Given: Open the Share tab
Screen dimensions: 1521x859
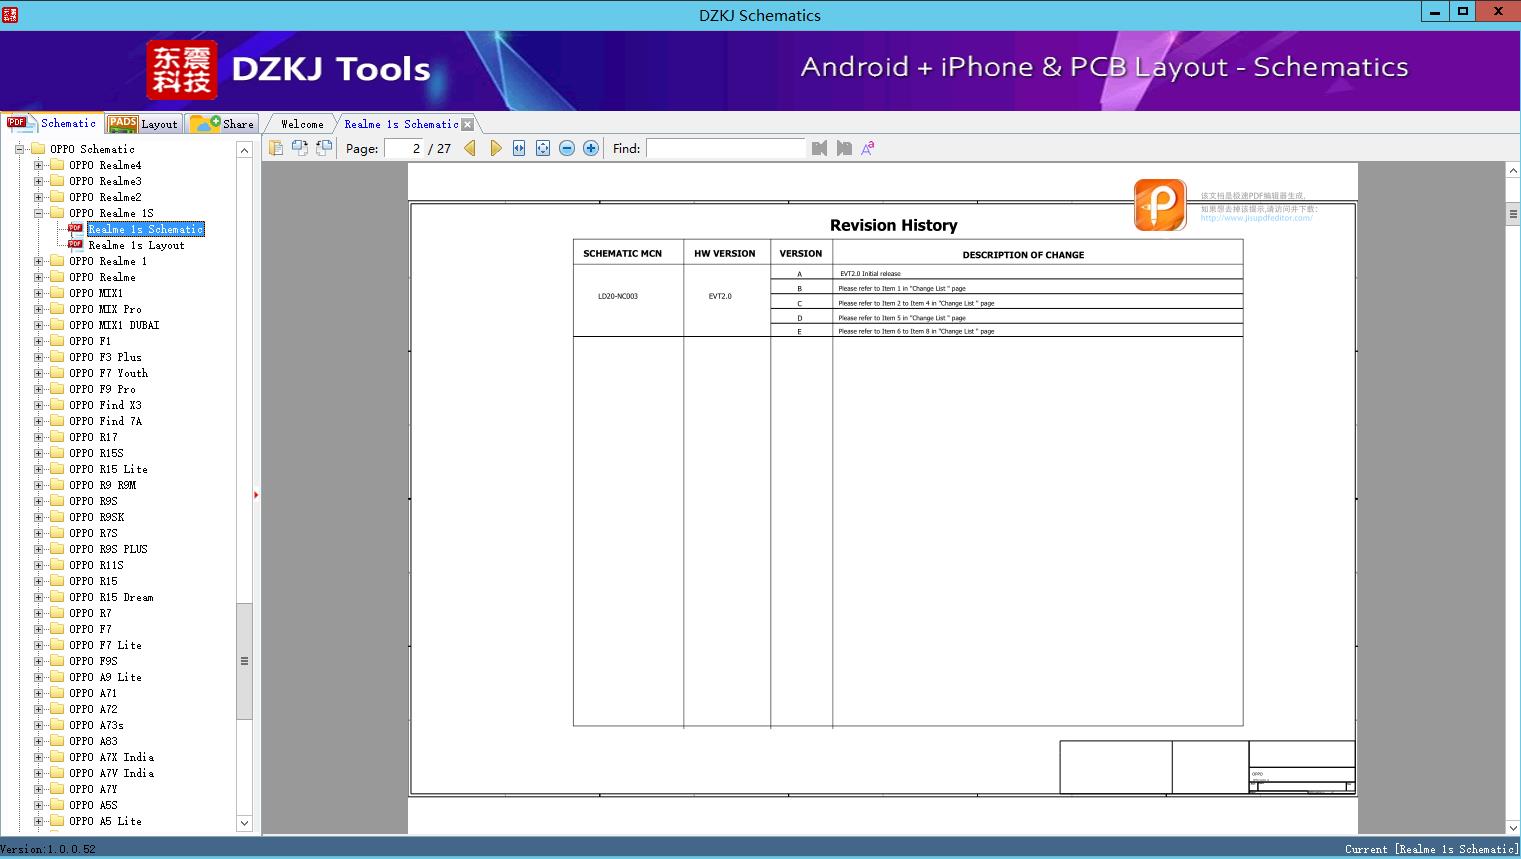Looking at the screenshot, I should (x=222, y=124).
